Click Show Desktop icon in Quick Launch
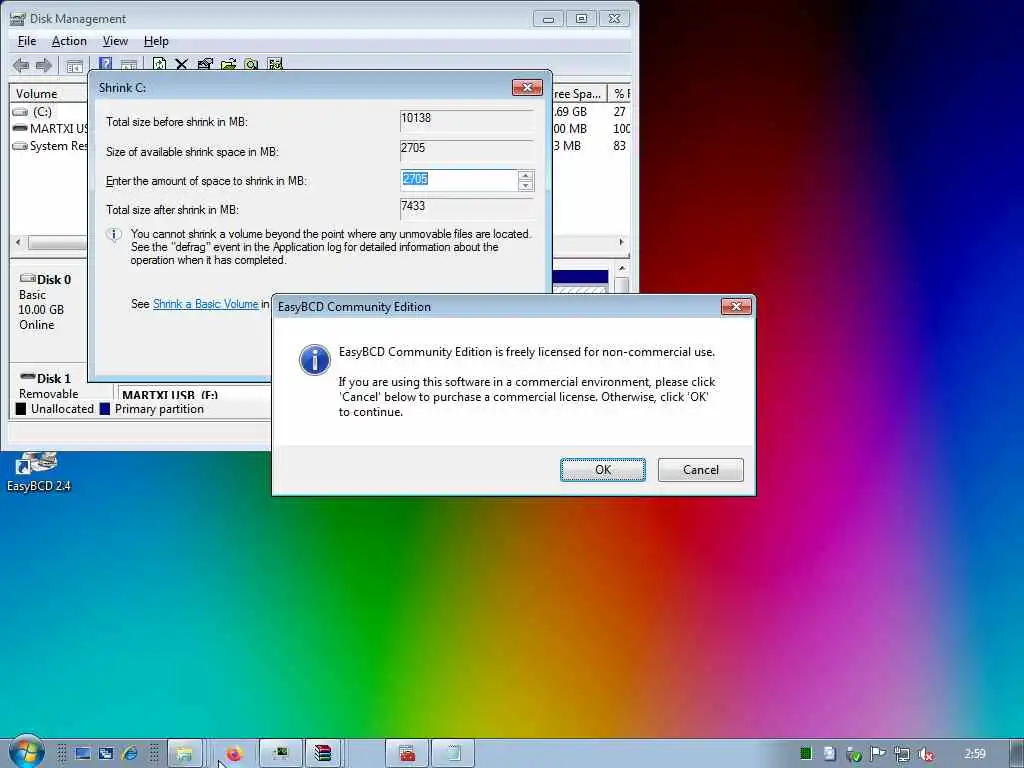This screenshot has width=1024, height=768. [82, 754]
